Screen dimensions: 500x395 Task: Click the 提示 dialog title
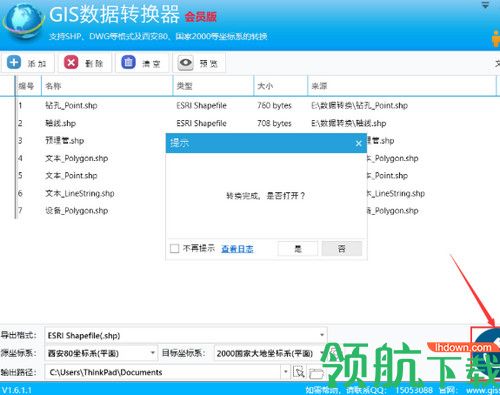click(180, 143)
